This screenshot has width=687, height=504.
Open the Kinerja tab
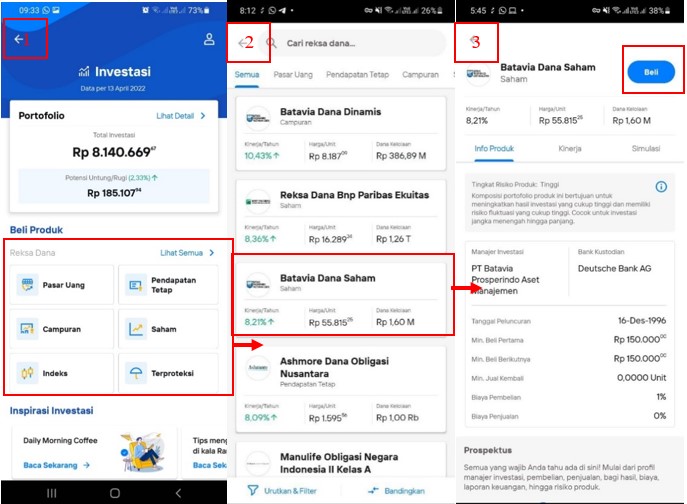tap(570, 149)
